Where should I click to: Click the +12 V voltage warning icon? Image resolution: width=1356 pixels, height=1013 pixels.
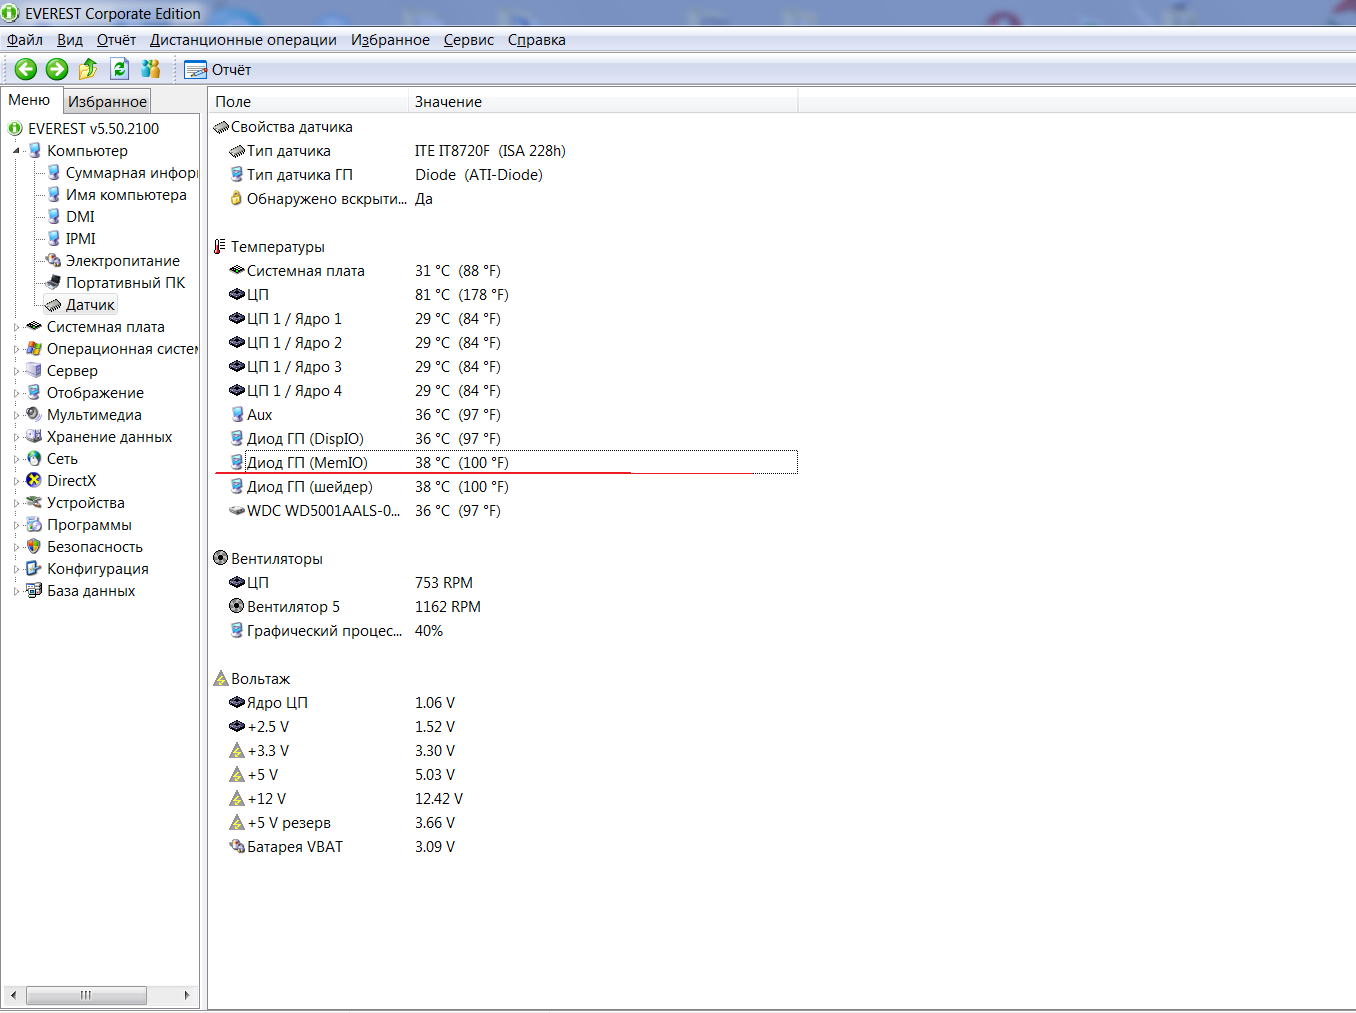pyautogui.click(x=237, y=799)
